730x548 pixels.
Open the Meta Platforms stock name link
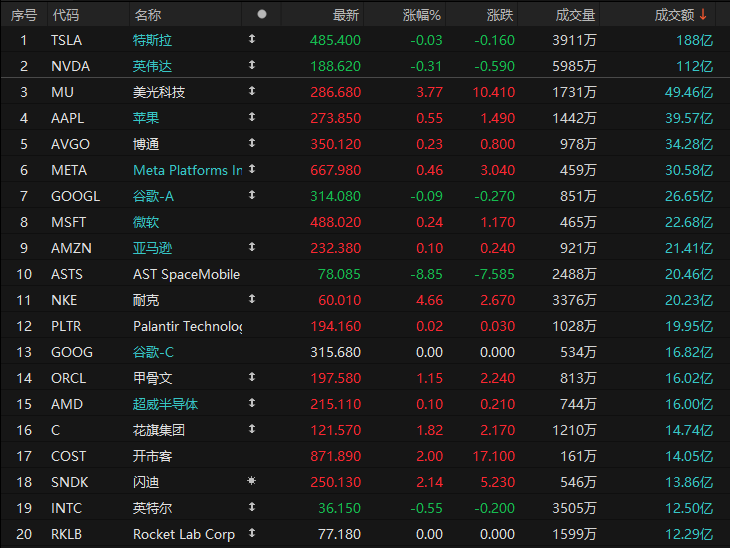(188, 170)
